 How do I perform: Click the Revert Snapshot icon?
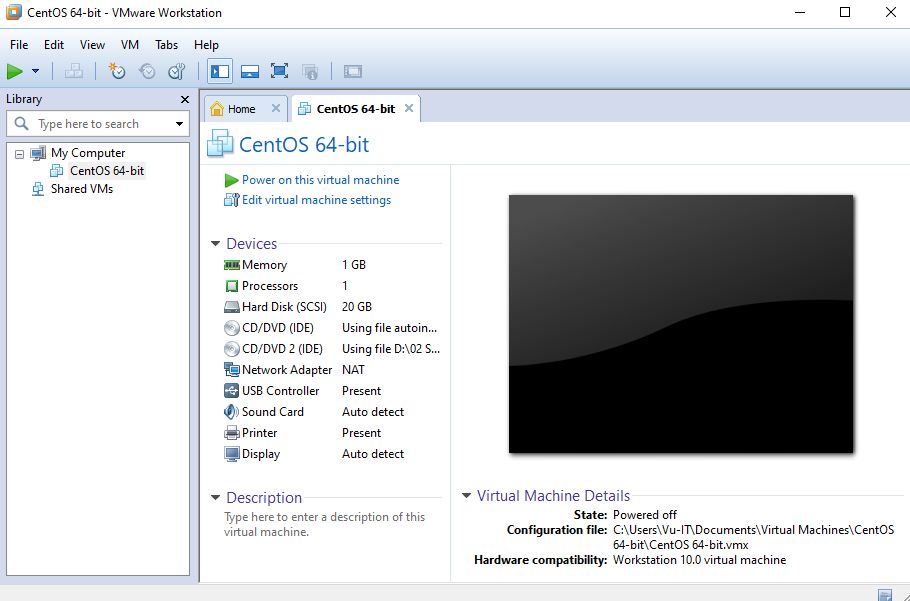[147, 71]
